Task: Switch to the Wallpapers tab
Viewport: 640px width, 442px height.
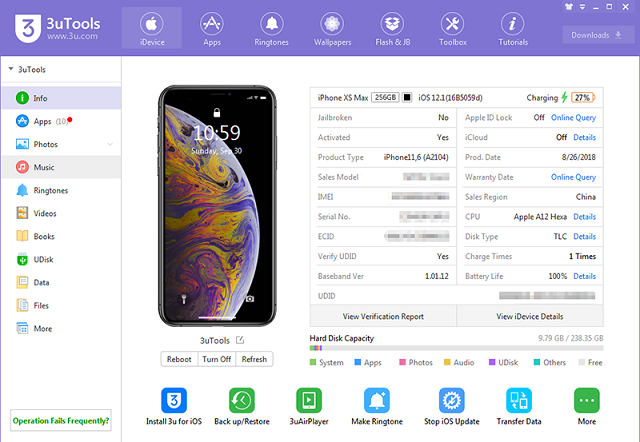Action: tap(331, 28)
